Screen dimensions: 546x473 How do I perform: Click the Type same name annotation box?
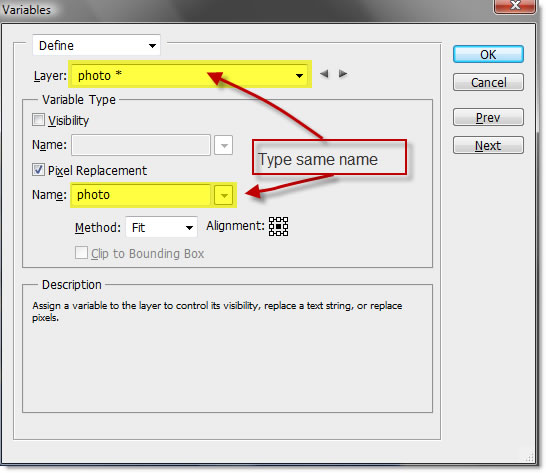(x=329, y=157)
